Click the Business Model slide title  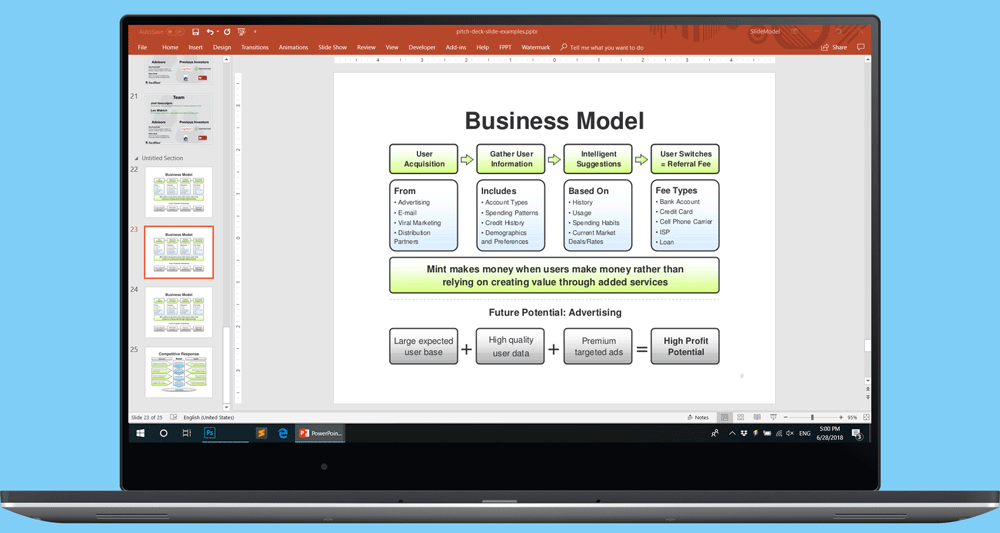pos(554,120)
